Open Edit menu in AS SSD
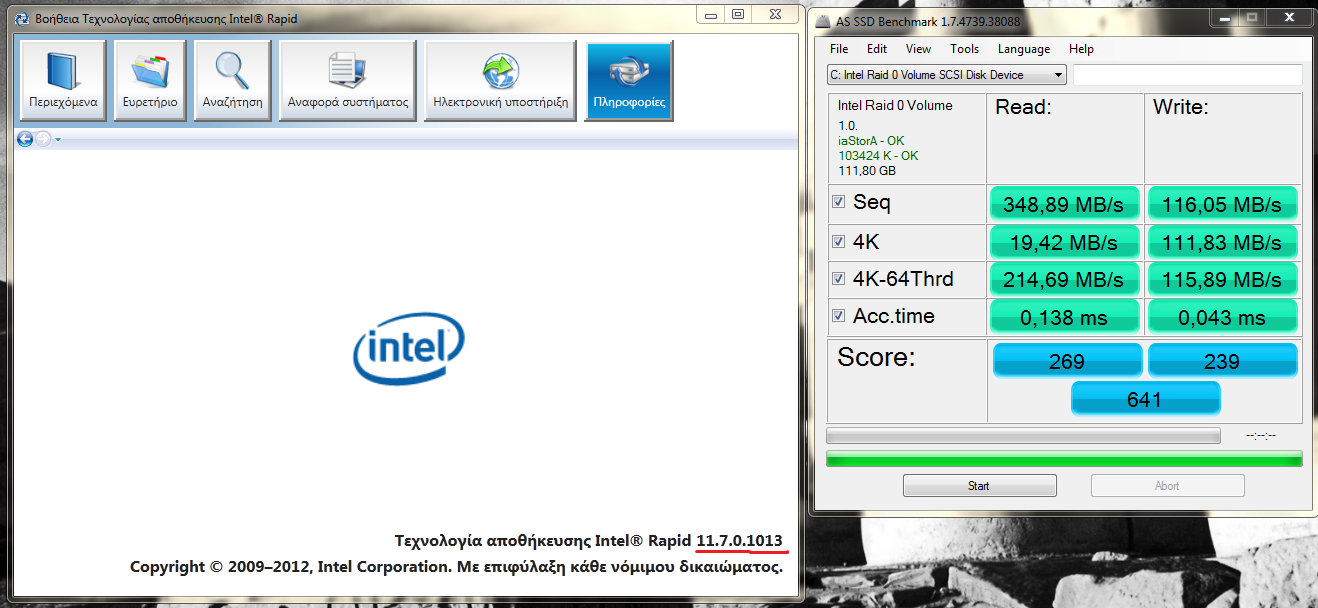The width and height of the screenshot is (1318, 608). coord(877,49)
